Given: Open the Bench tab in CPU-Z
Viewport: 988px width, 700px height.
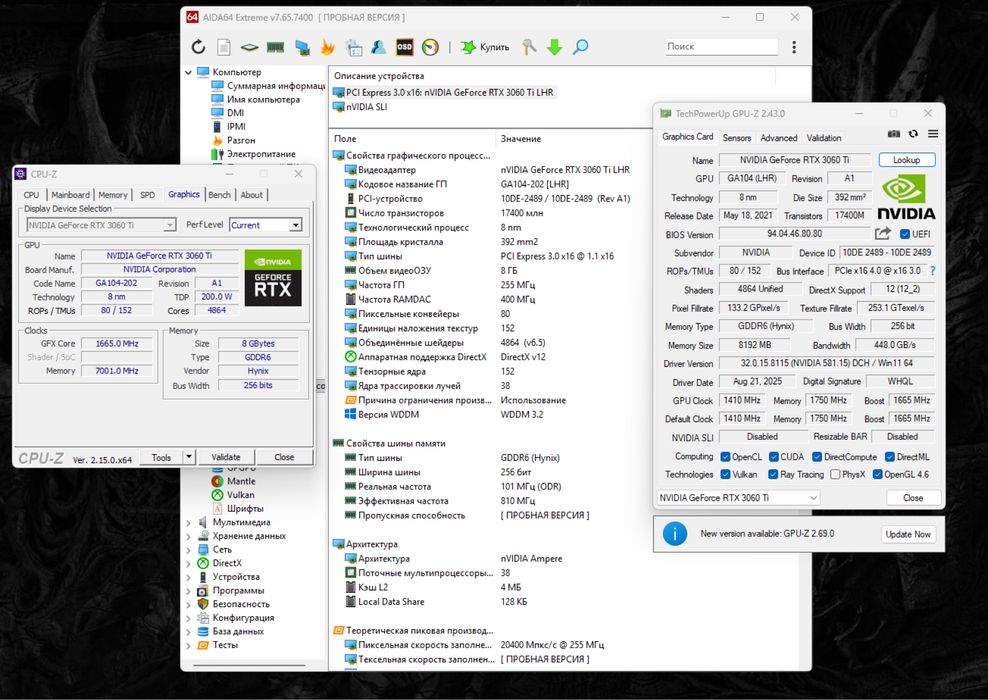Looking at the screenshot, I should 219,195.
